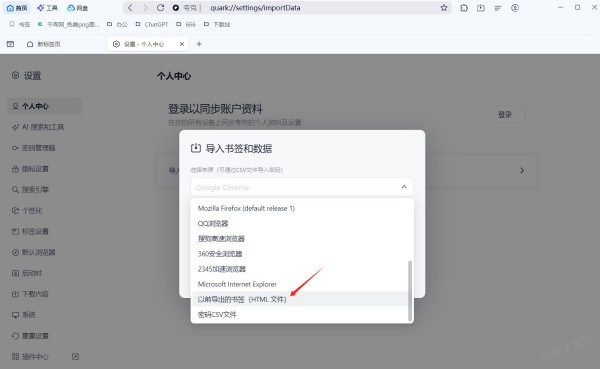The image size is (600, 369).
Task: Open the external link icon beside 插件中心
Action: click(x=75, y=356)
